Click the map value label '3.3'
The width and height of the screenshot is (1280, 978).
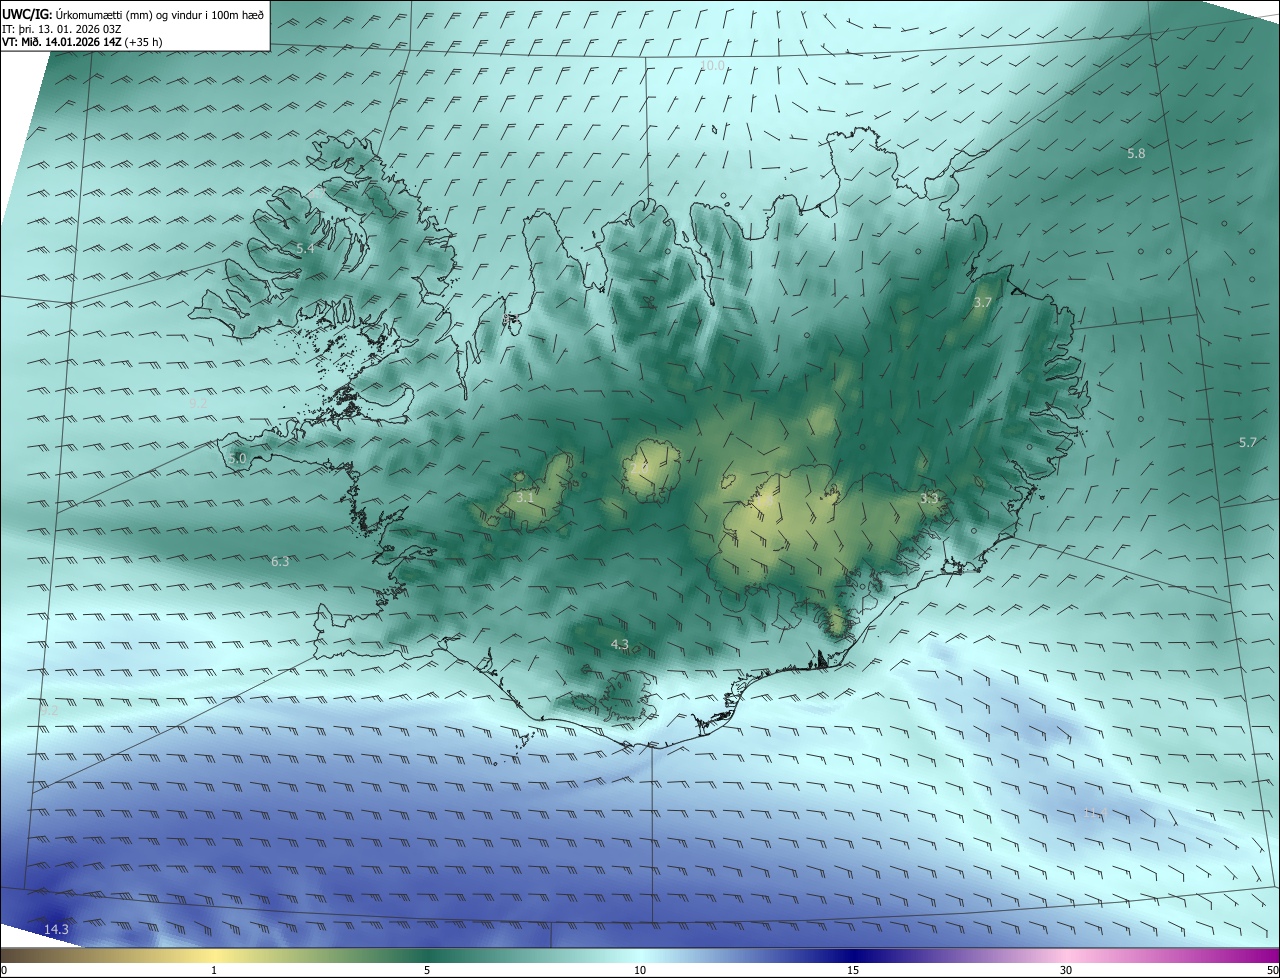pos(929,498)
